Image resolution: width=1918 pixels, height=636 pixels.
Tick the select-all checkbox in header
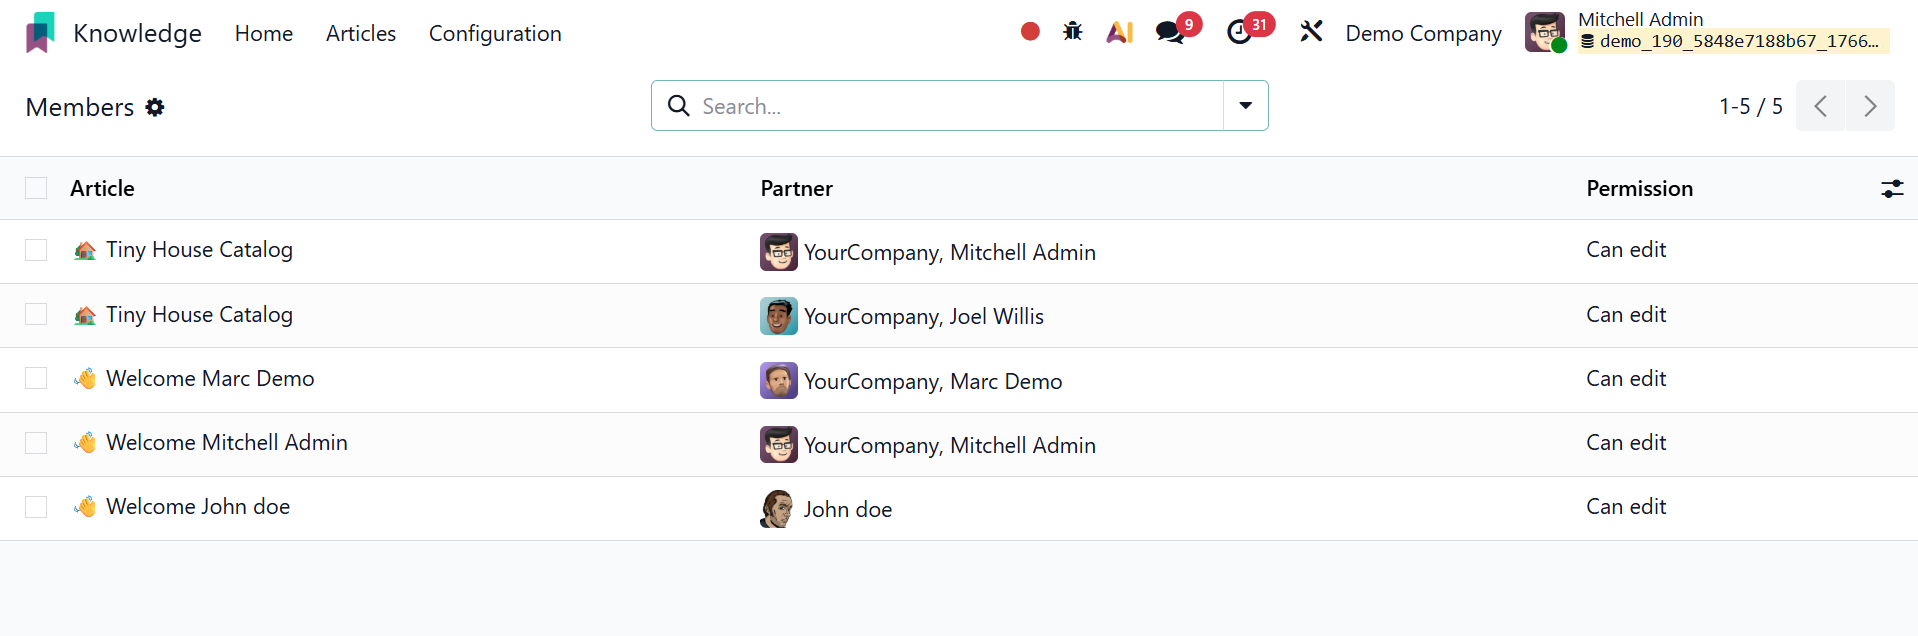(x=36, y=188)
